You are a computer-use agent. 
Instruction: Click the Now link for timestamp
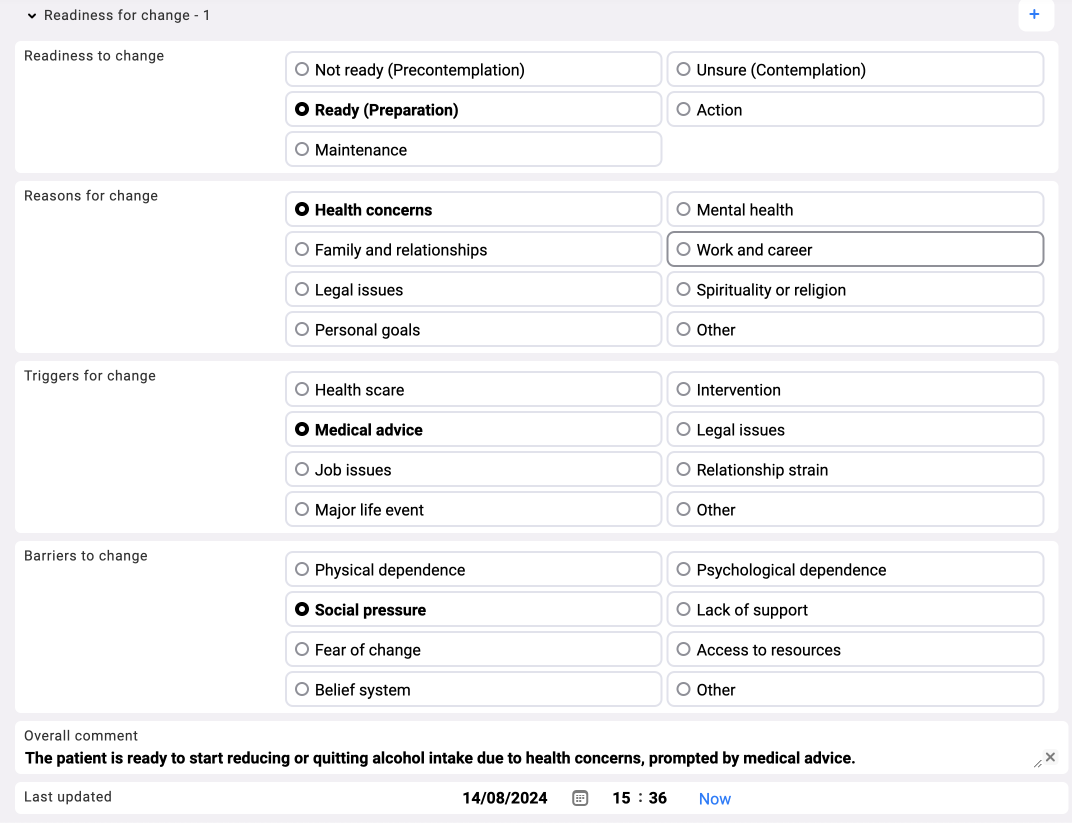714,799
